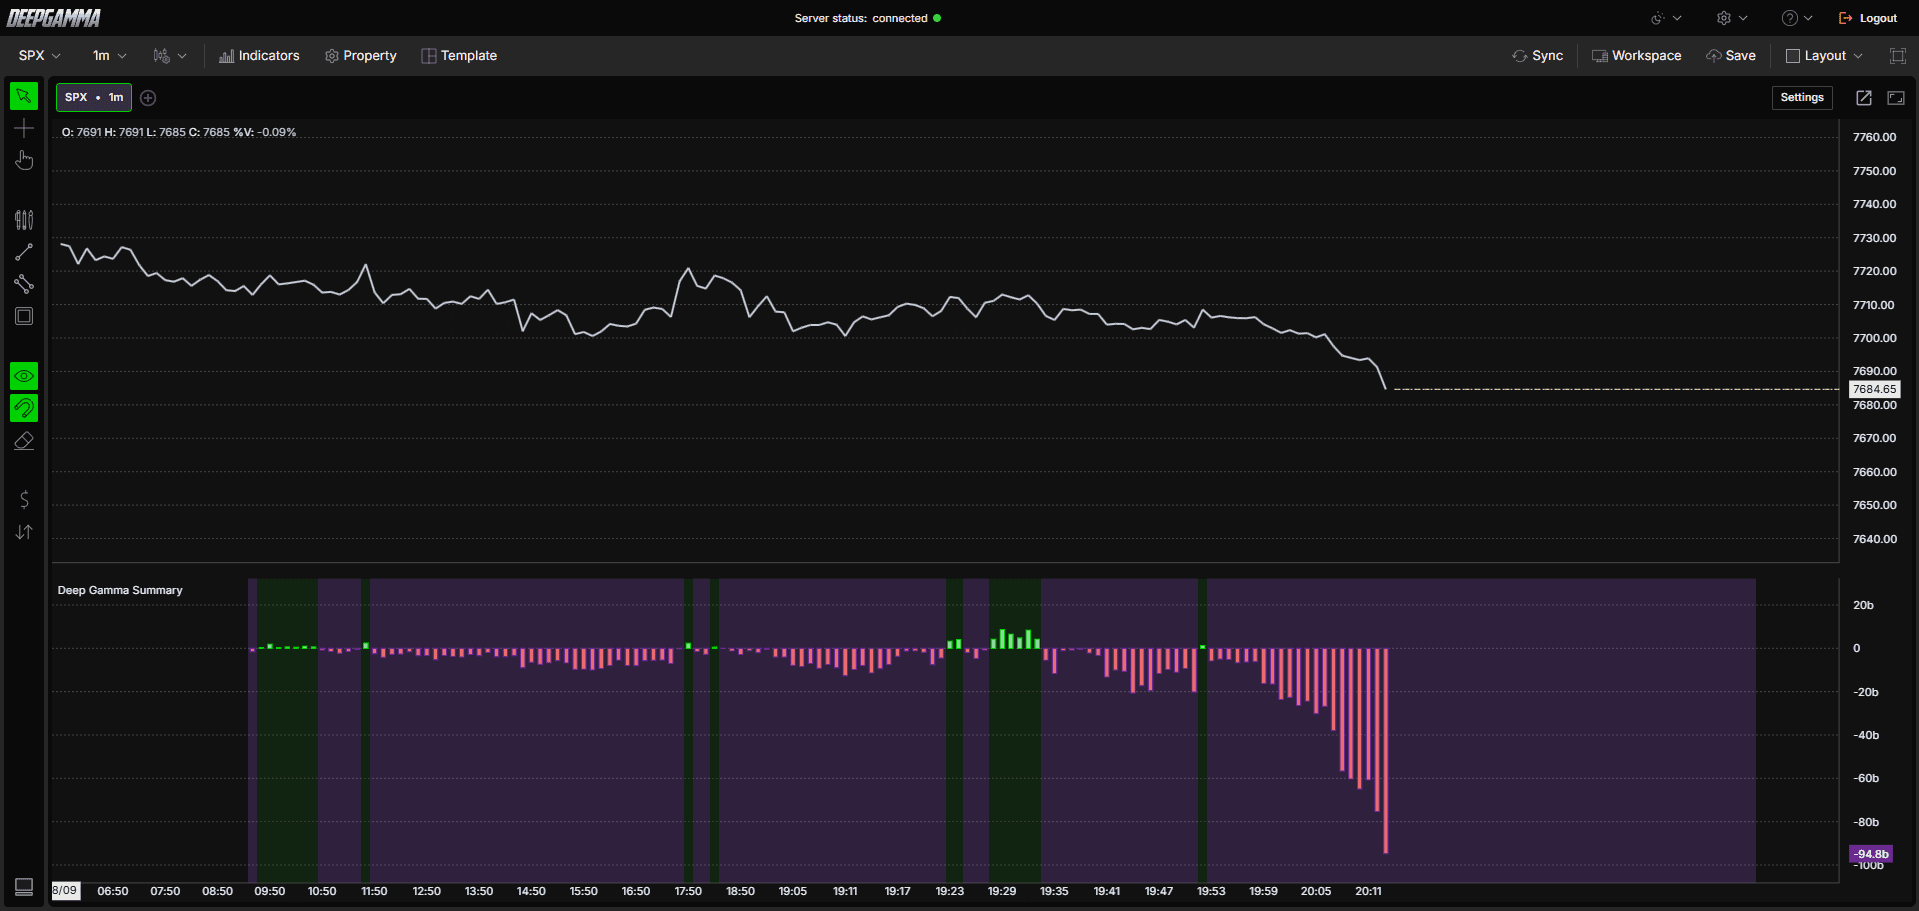Open the Property menu

(361, 56)
